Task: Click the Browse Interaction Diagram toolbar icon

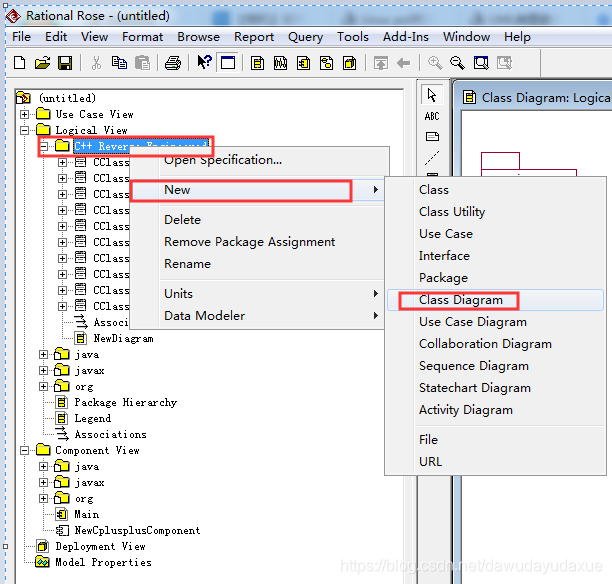Action: pyautogui.click(x=280, y=63)
